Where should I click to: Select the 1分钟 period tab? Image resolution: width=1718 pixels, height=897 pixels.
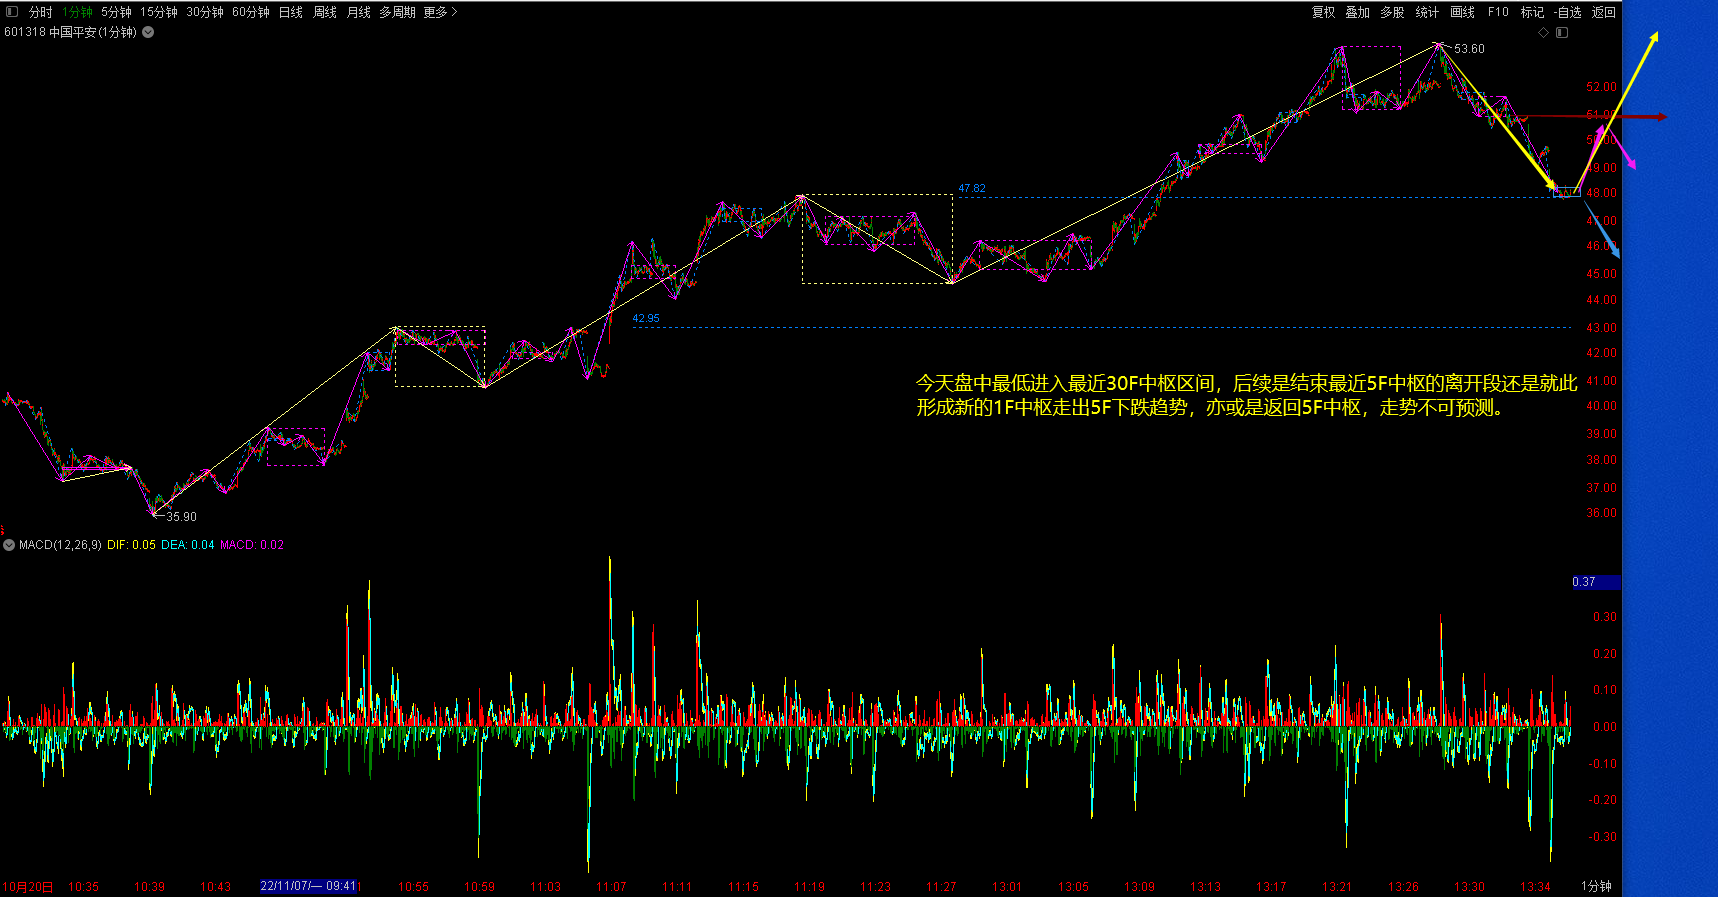tap(77, 12)
